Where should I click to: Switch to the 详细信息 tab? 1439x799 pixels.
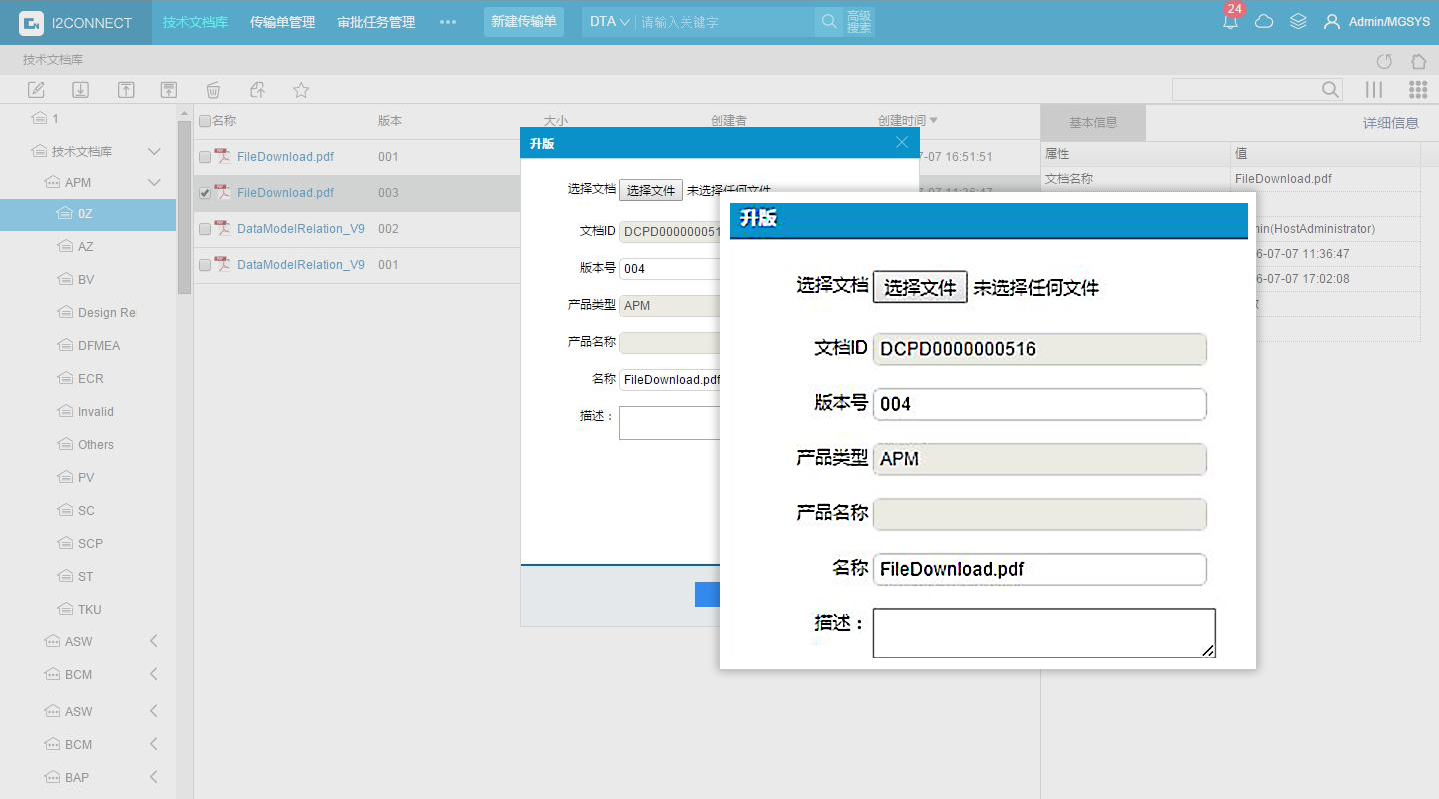click(x=1390, y=123)
